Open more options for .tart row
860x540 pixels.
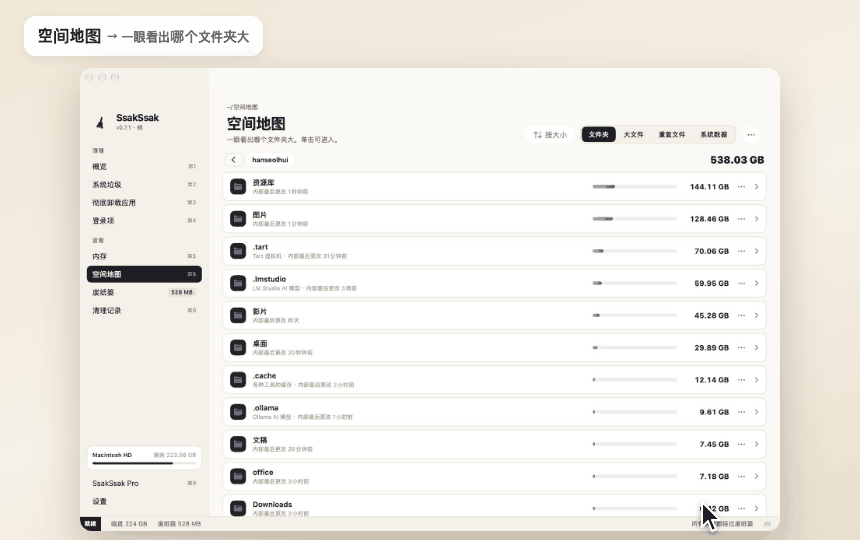point(742,251)
